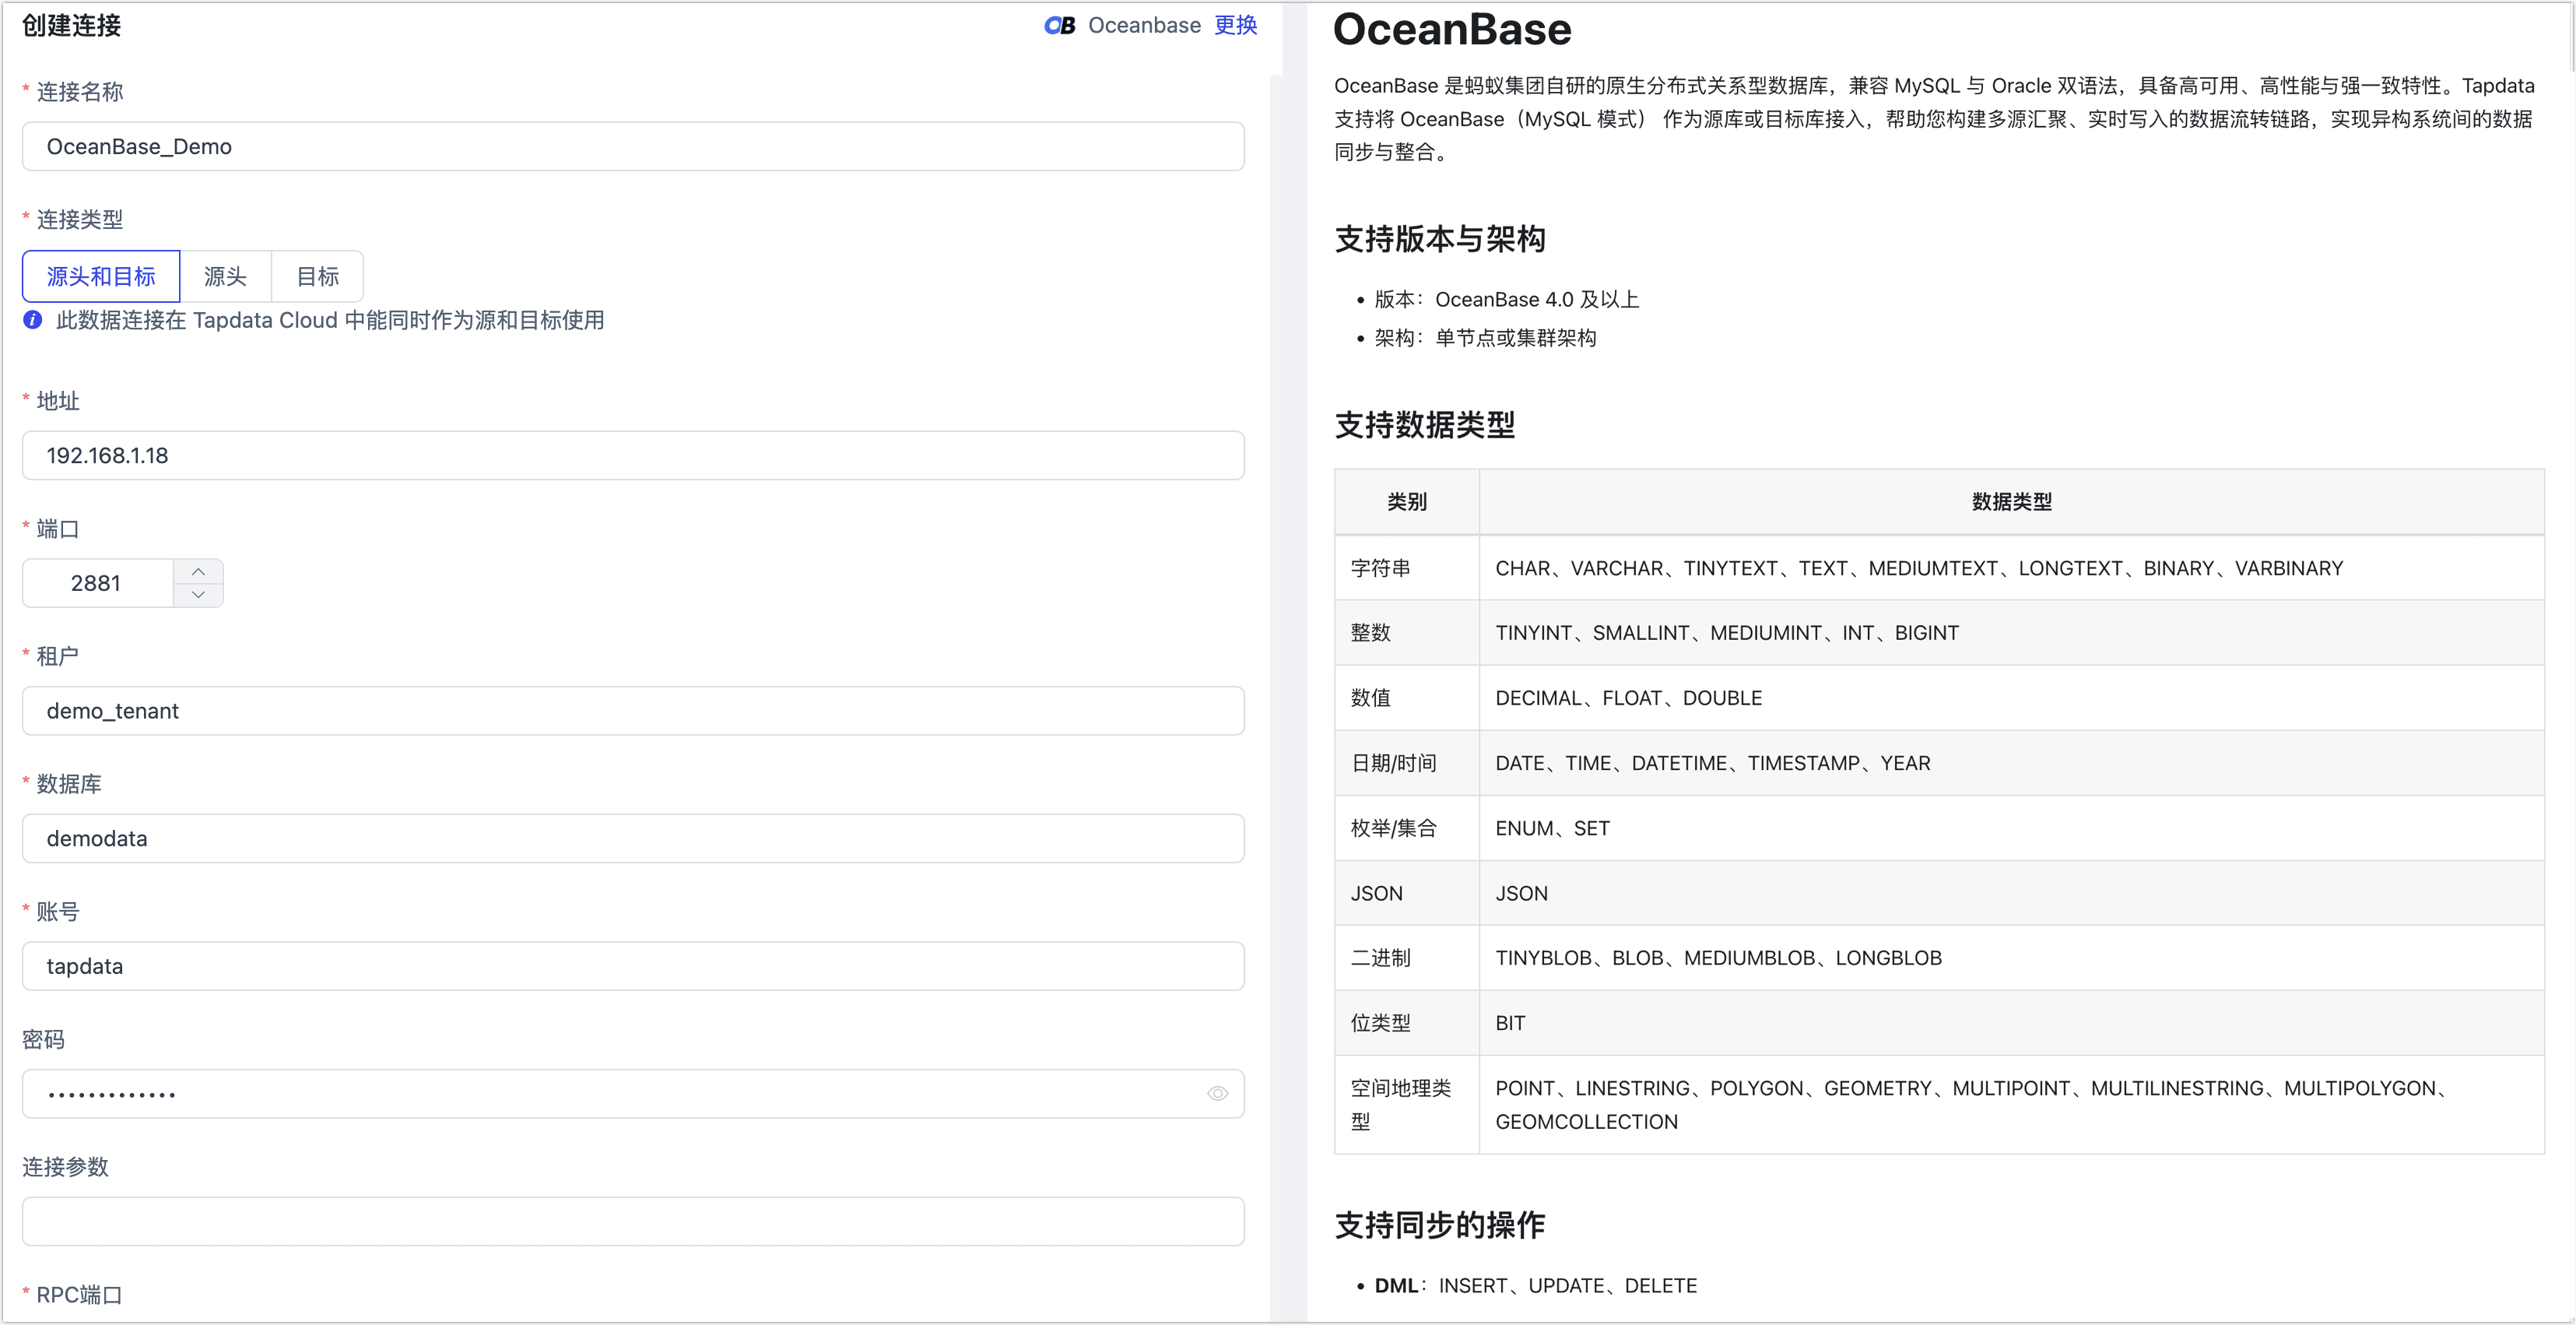2576x1325 pixels.
Task: Click the Oceanbase label in the header
Action: (x=1145, y=25)
